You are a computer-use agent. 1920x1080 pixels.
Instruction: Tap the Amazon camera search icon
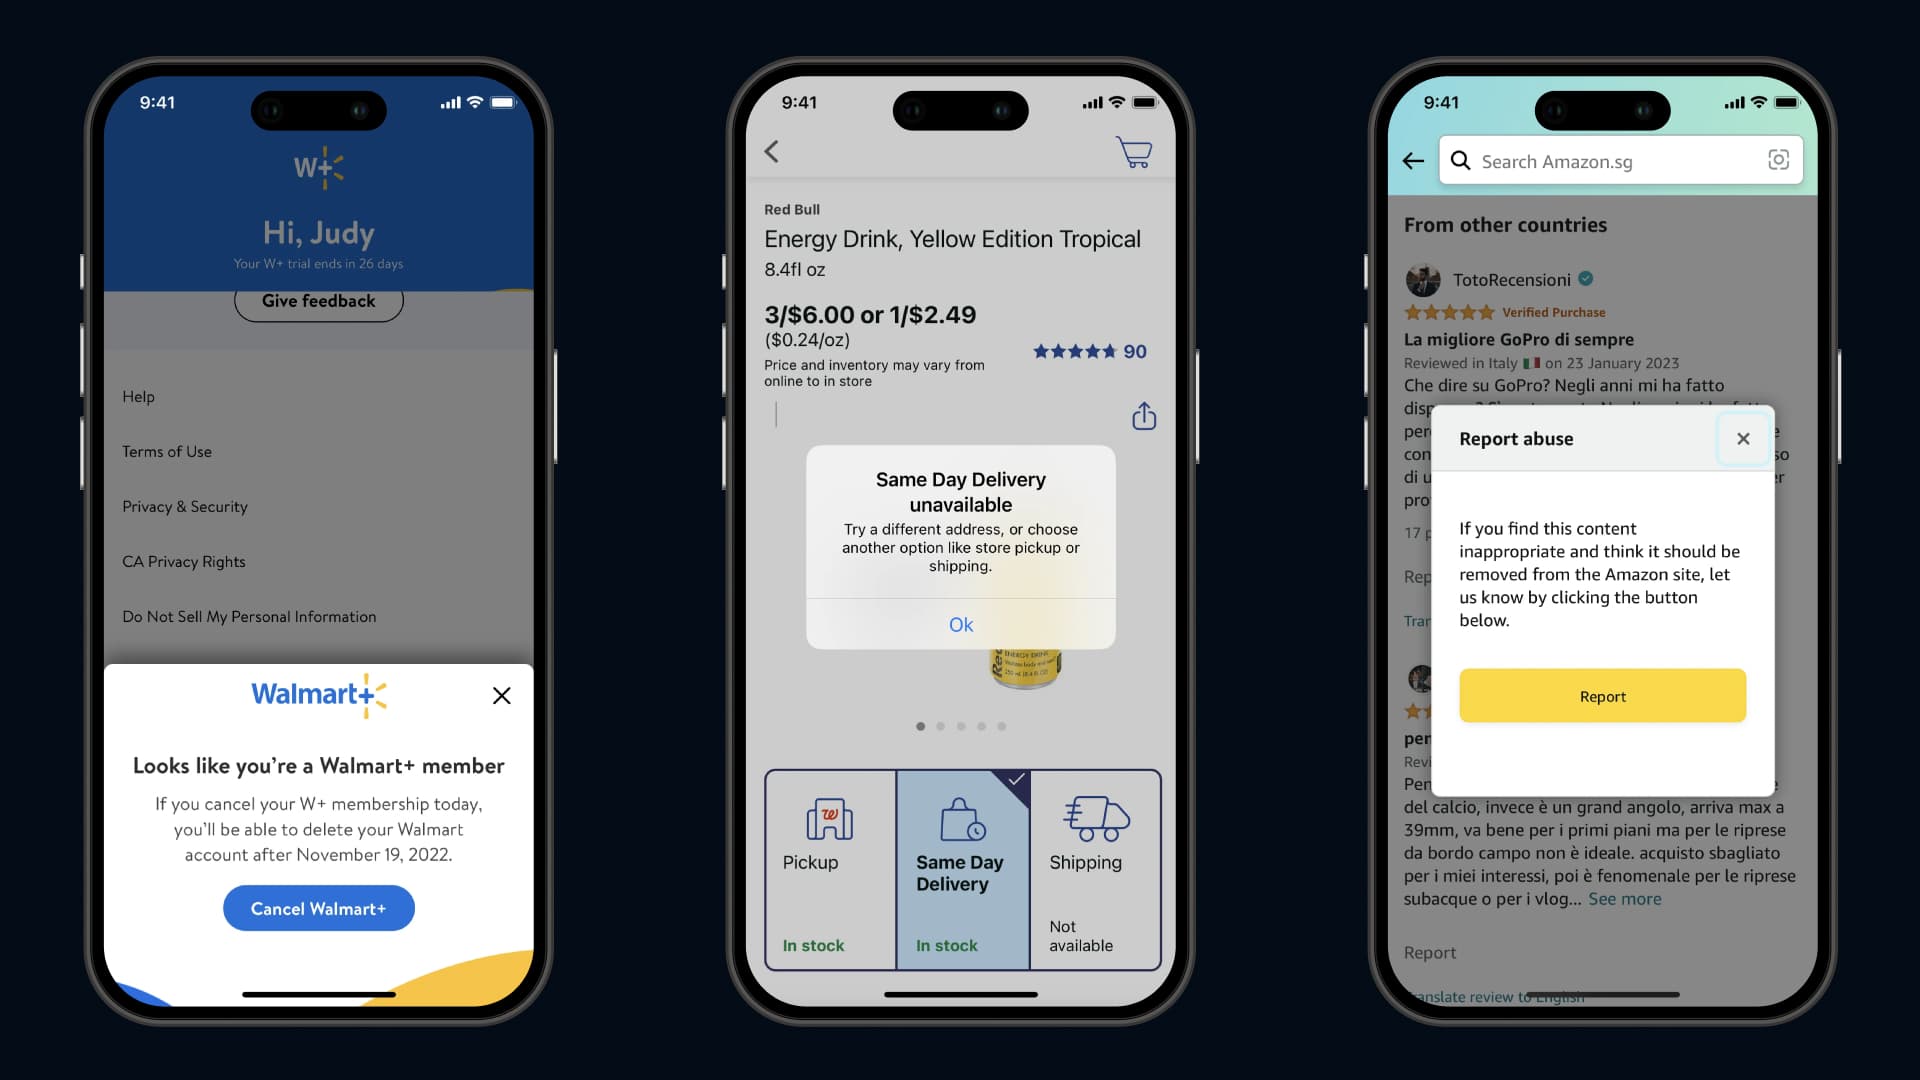(x=1778, y=161)
